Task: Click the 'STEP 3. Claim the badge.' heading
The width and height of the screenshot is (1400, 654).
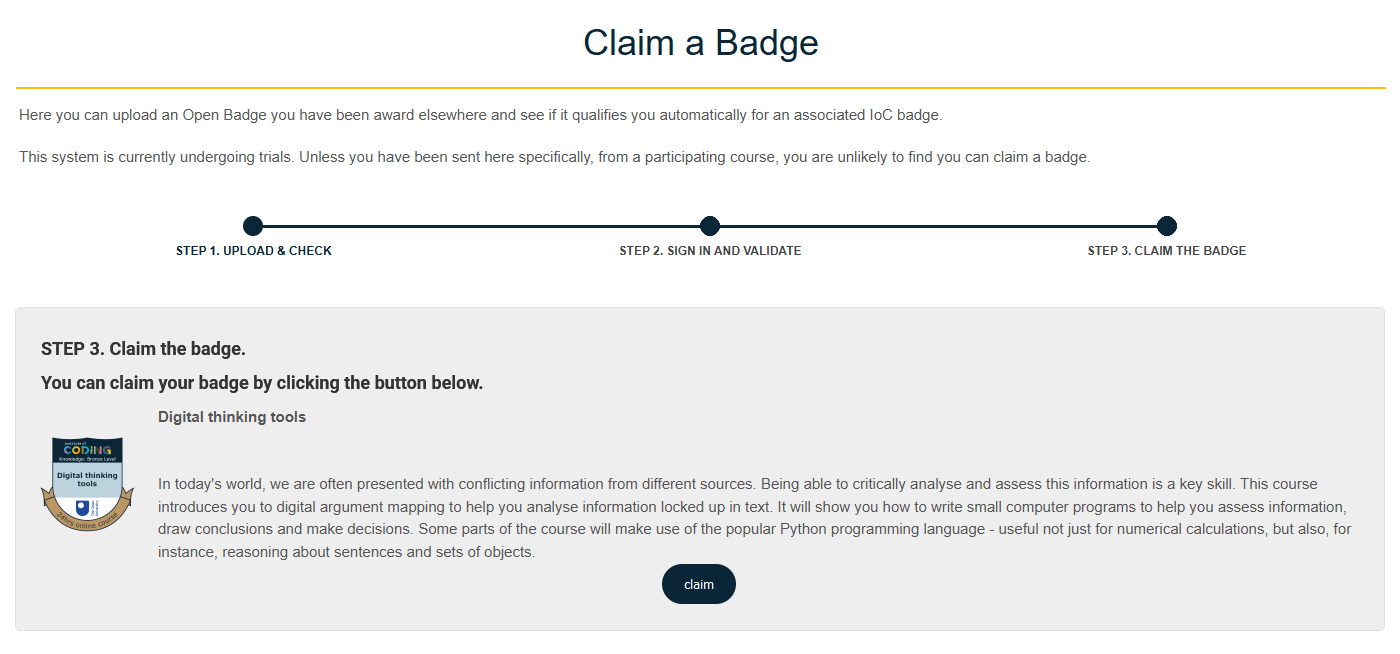Action: pyautogui.click(x=143, y=349)
